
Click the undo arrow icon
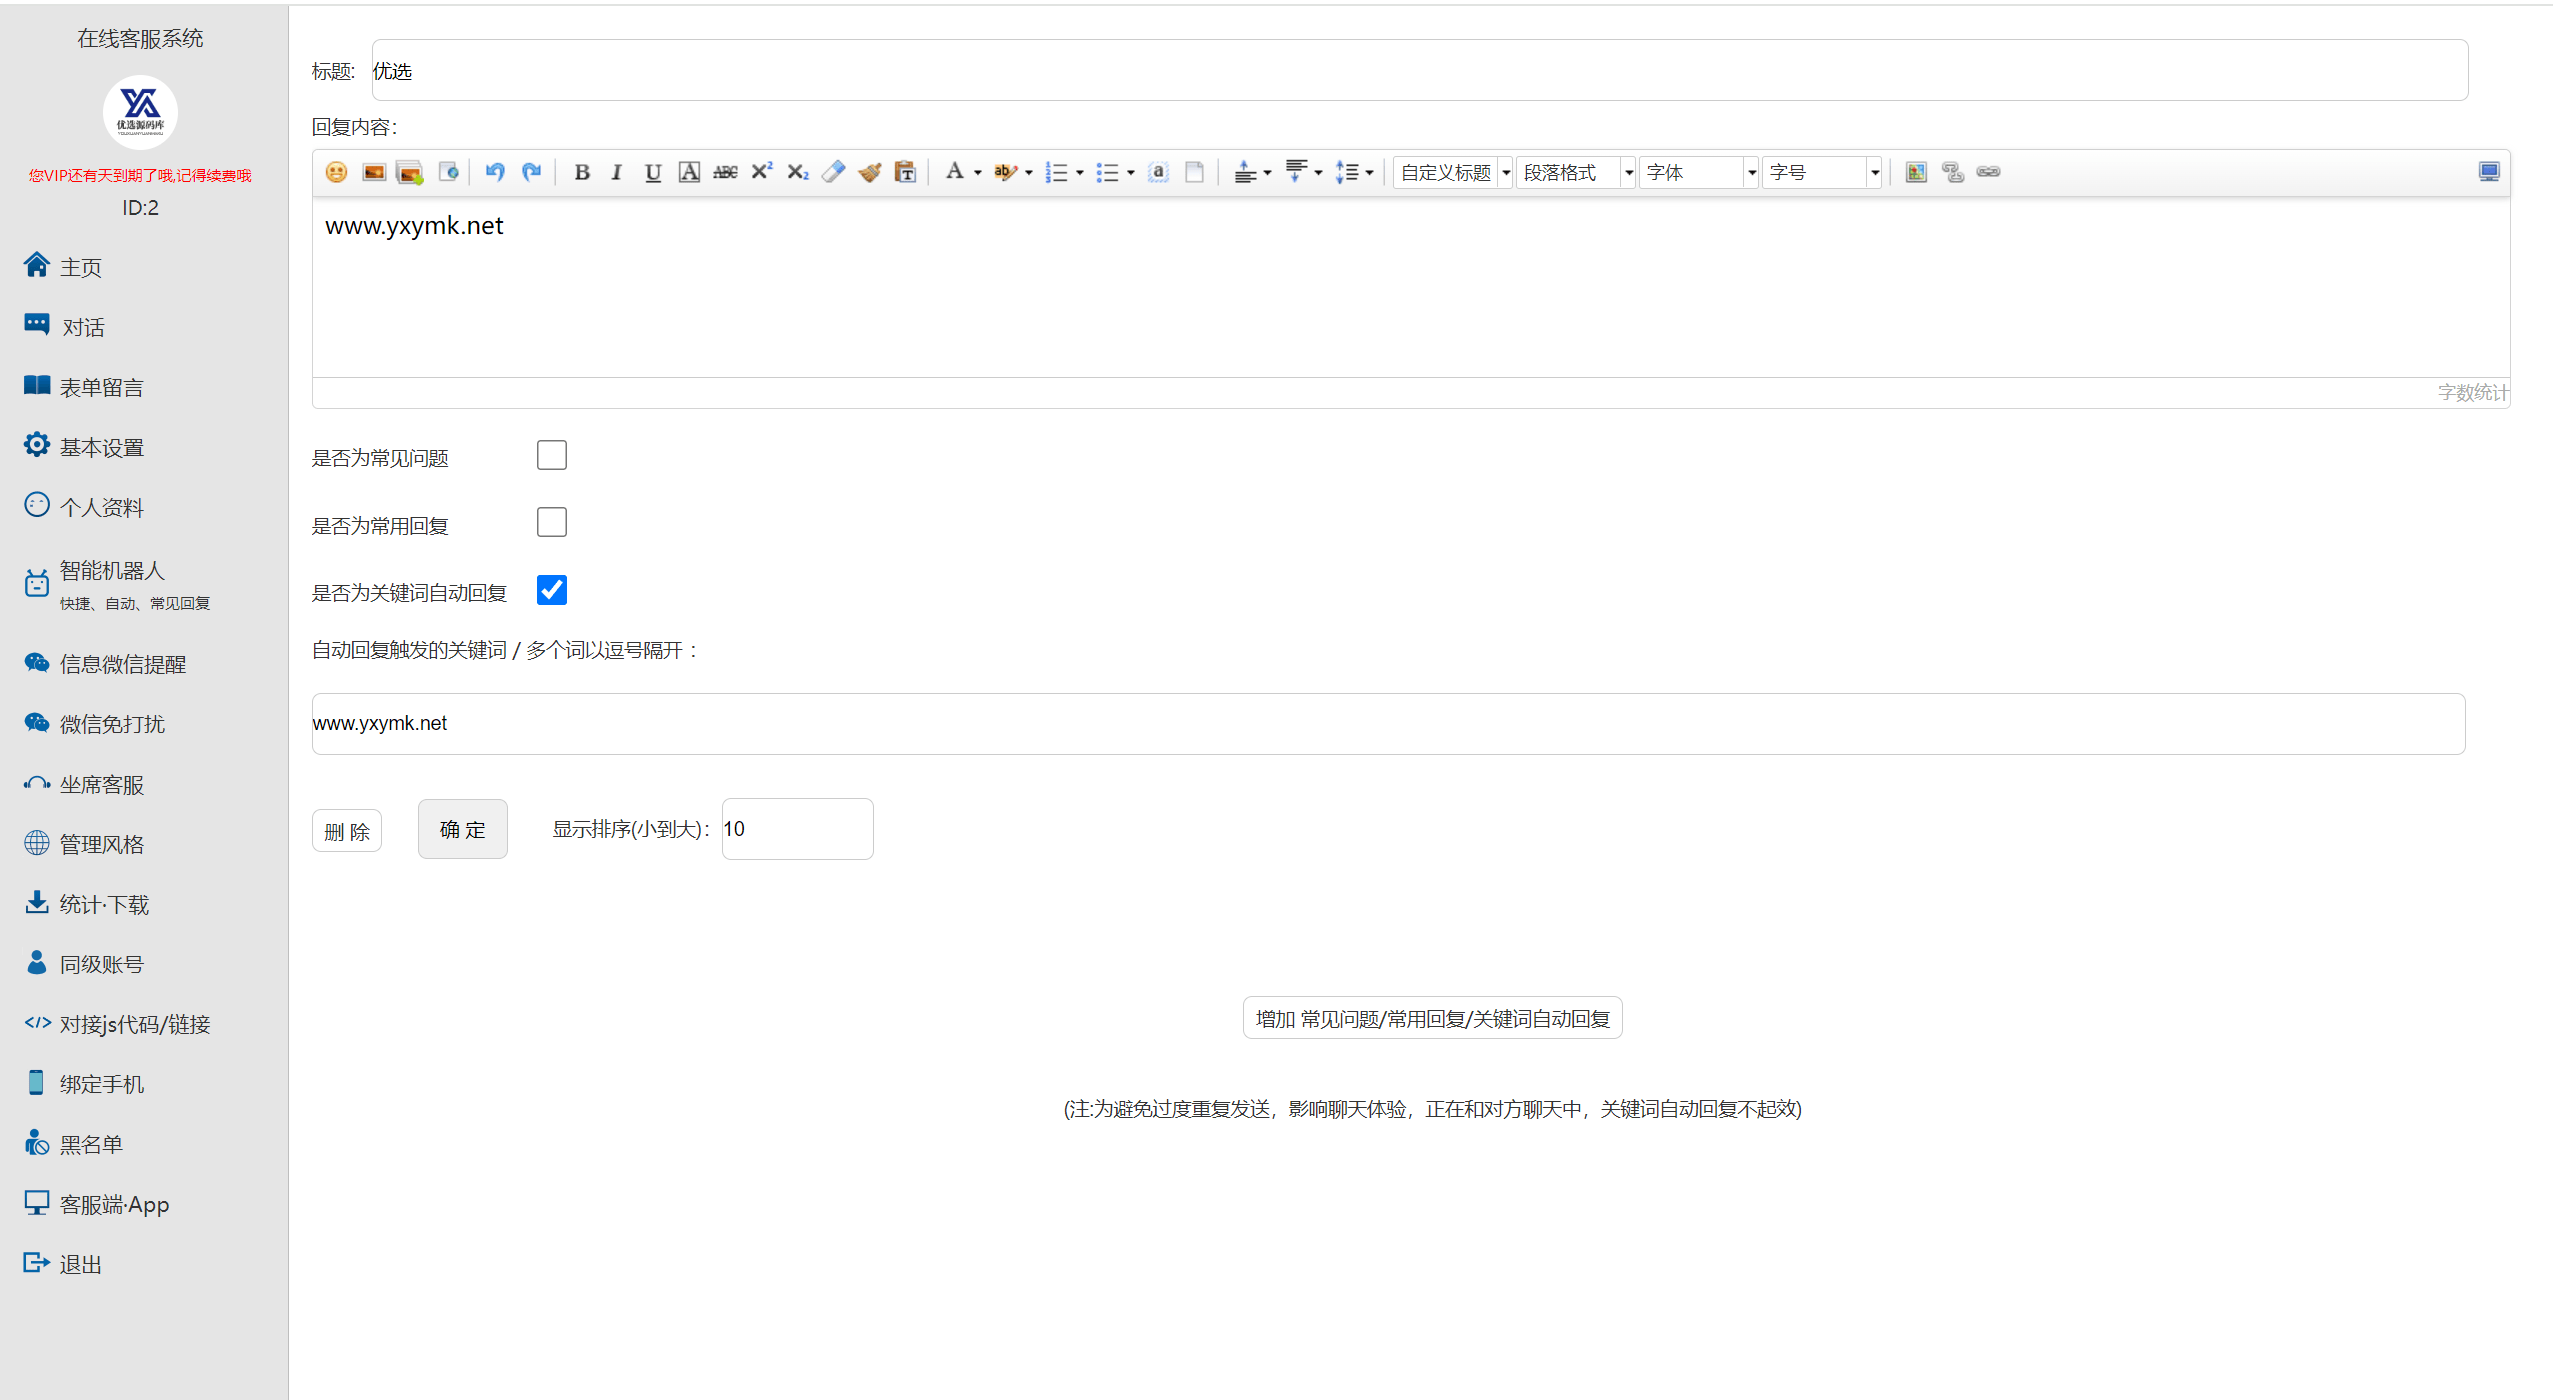(495, 172)
